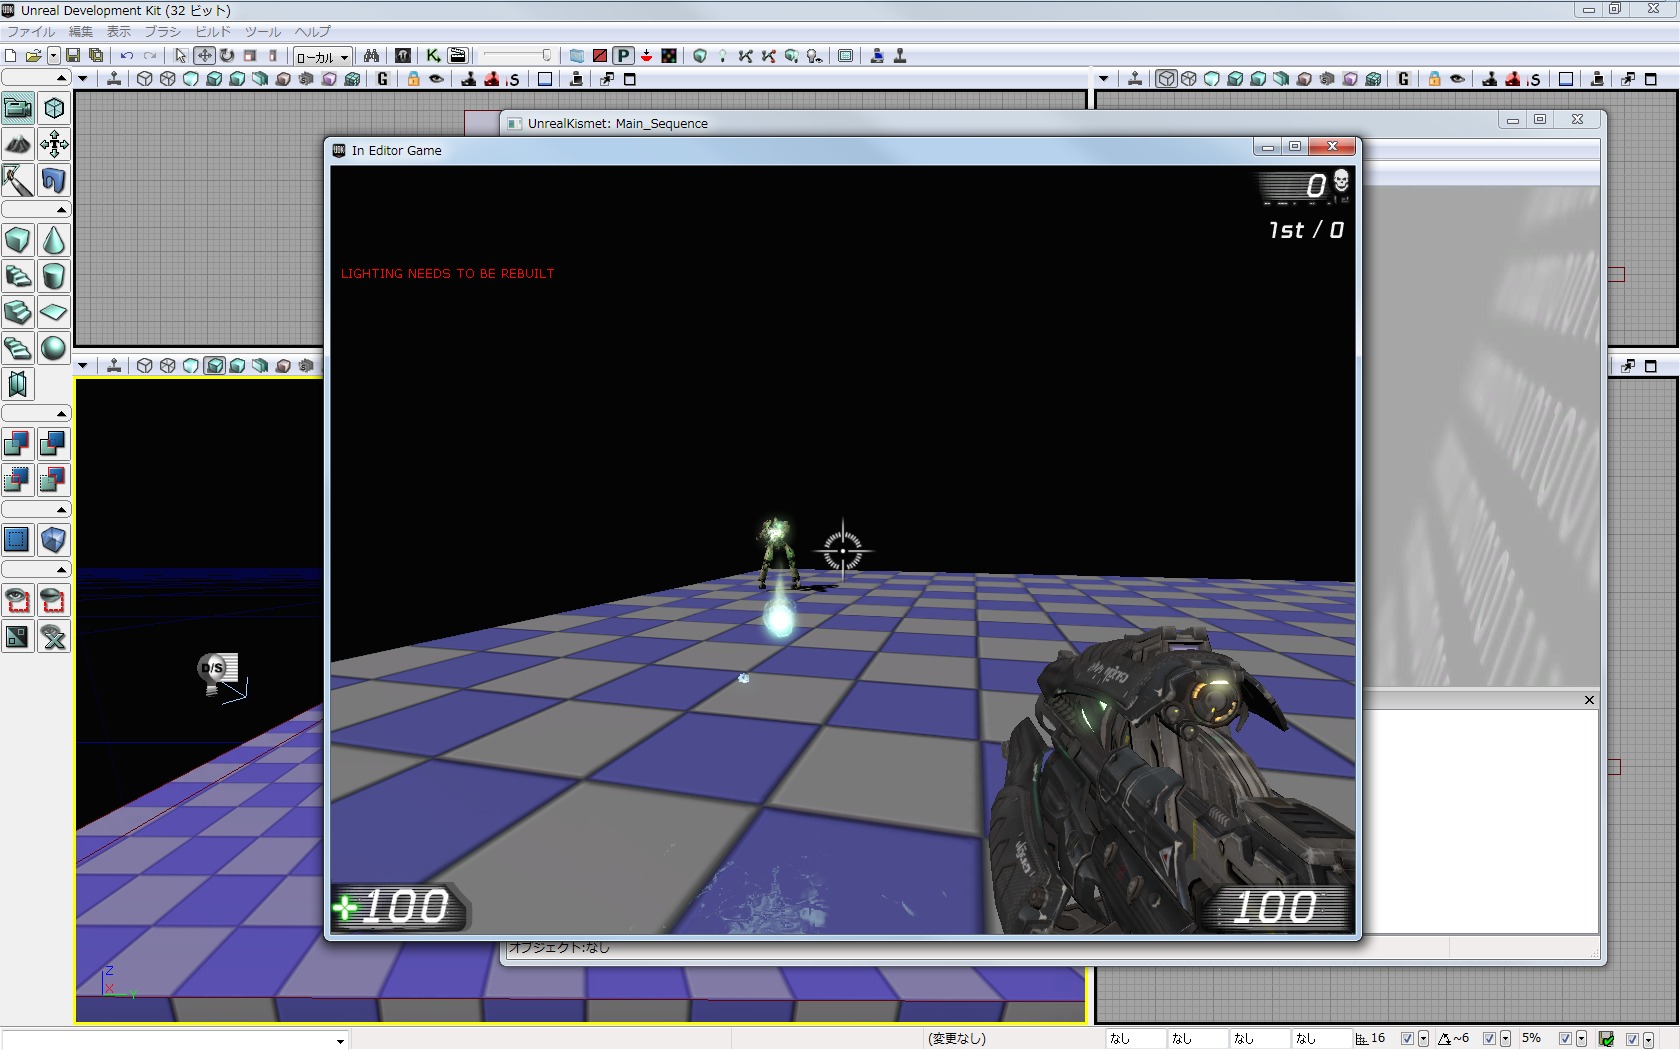Toggle the rotation grid snap checkbox
1680x1050 pixels.
[1489, 1039]
